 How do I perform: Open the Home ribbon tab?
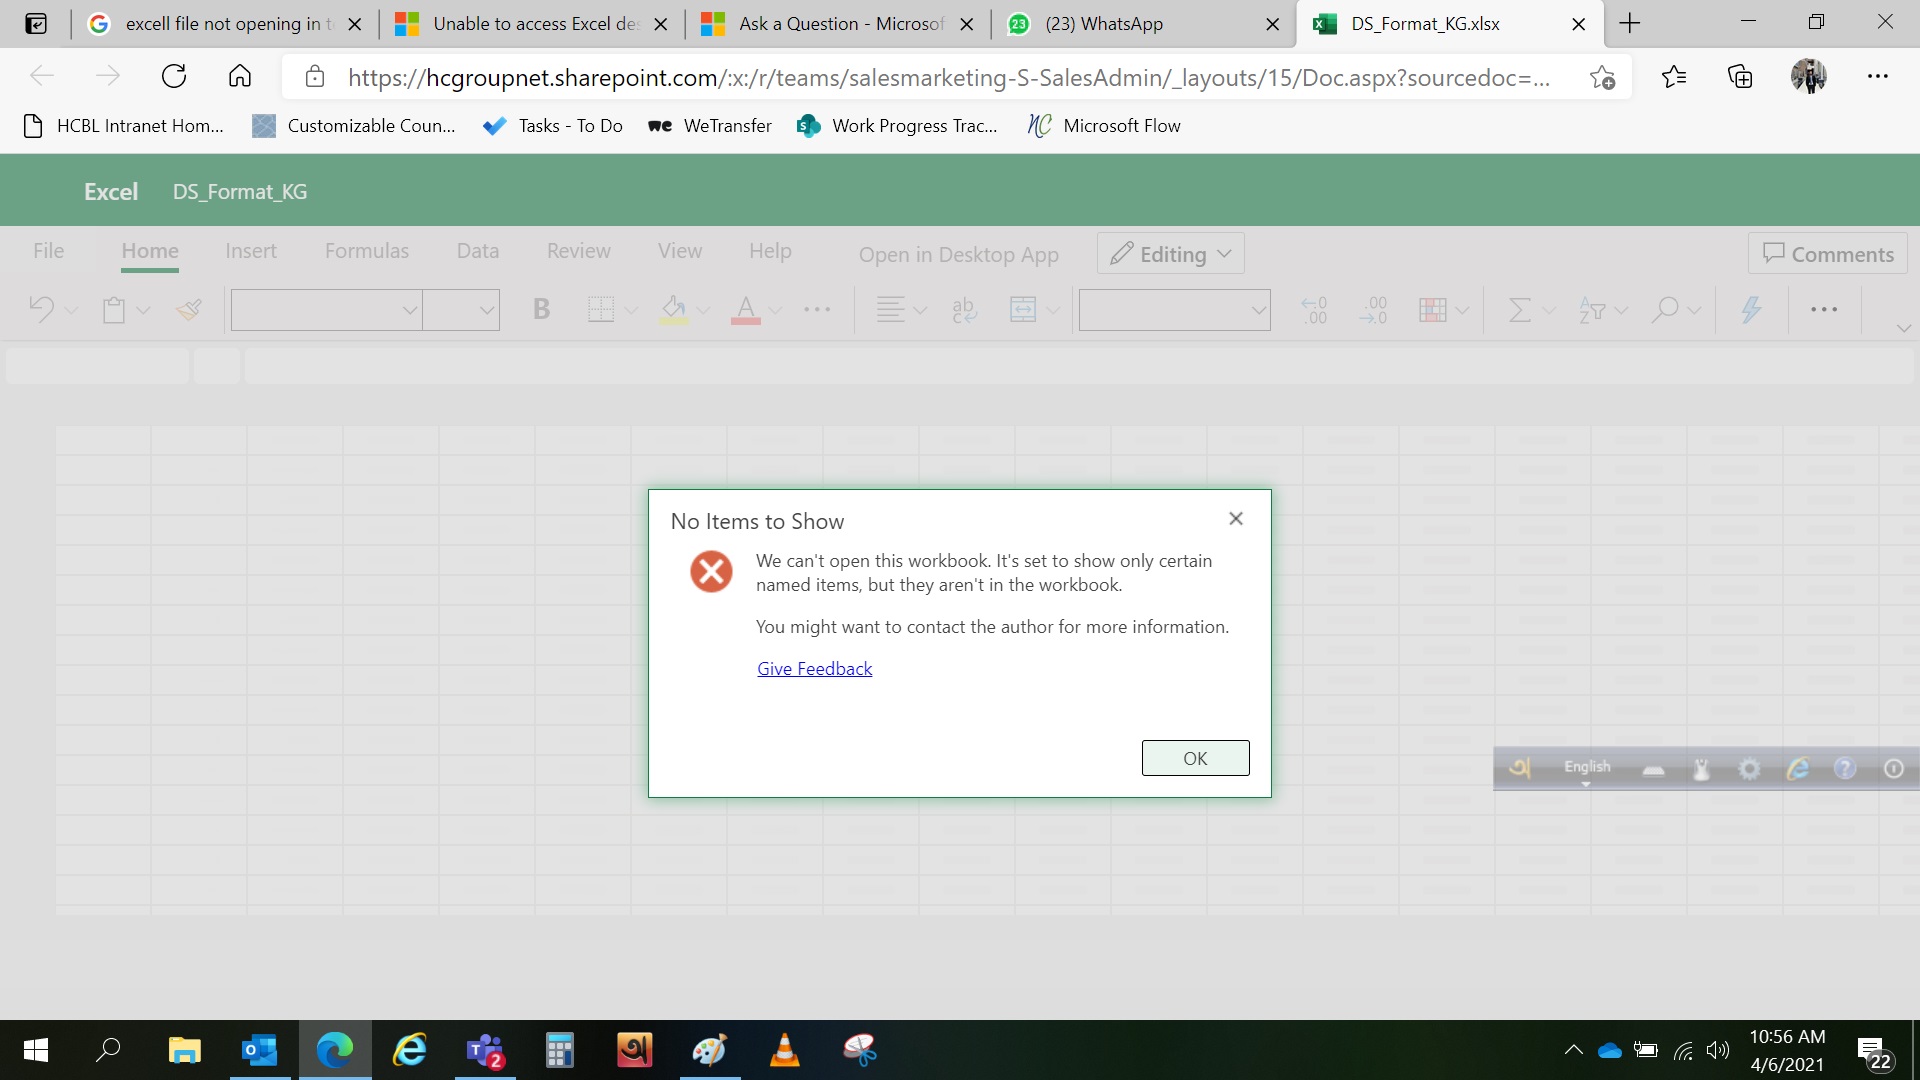click(x=149, y=251)
